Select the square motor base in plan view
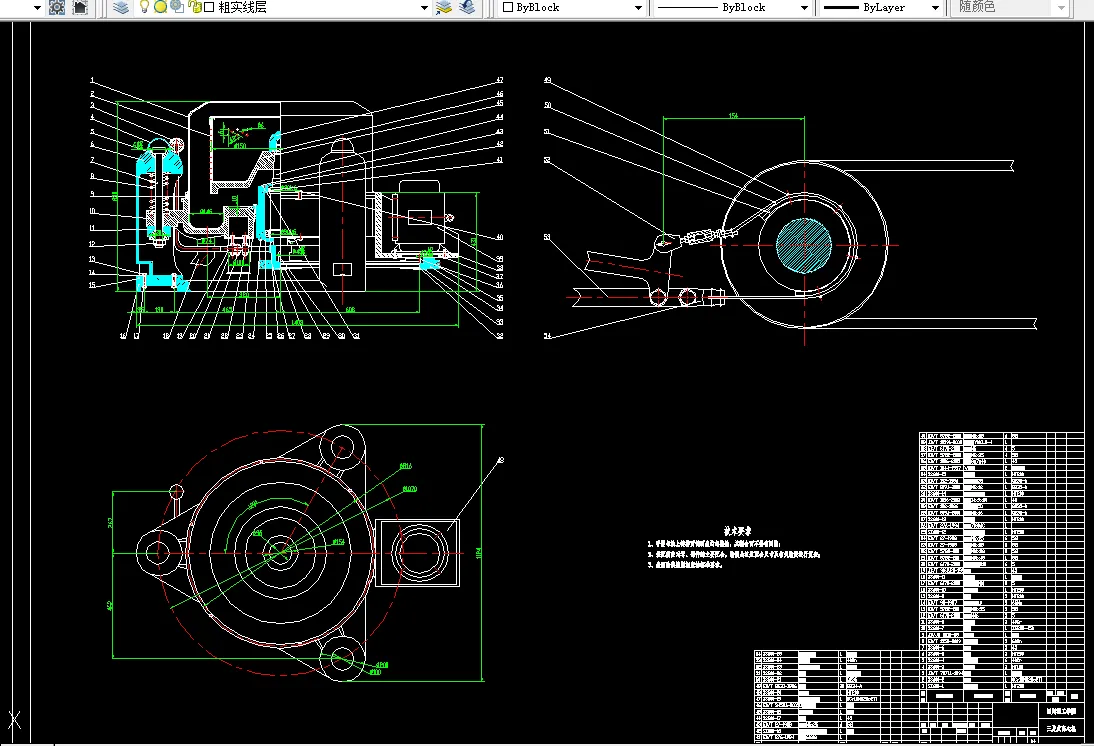 click(x=417, y=553)
